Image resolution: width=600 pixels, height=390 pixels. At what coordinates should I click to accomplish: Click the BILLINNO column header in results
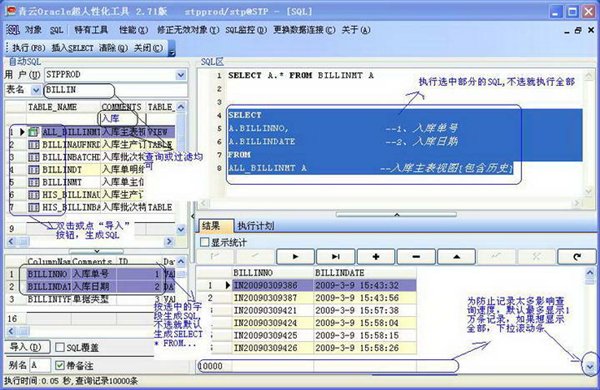(273, 273)
